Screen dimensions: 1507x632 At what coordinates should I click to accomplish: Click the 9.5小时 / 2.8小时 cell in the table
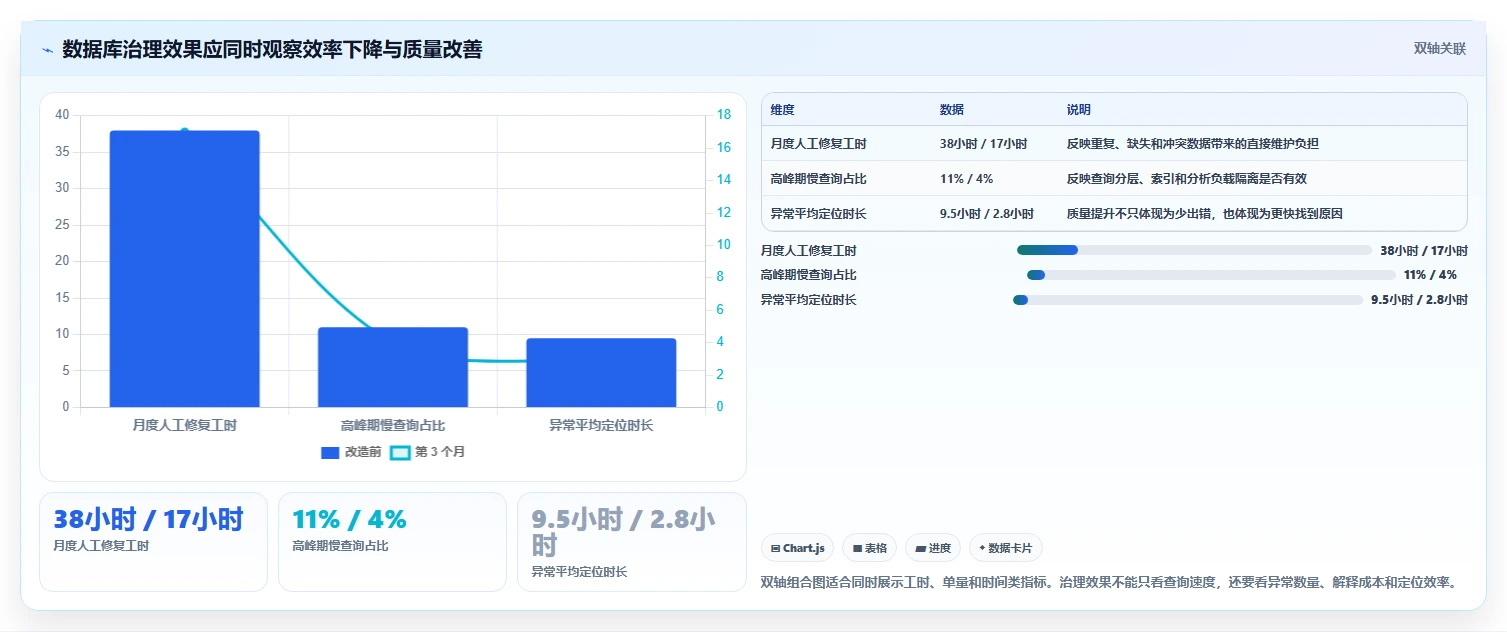coord(987,214)
